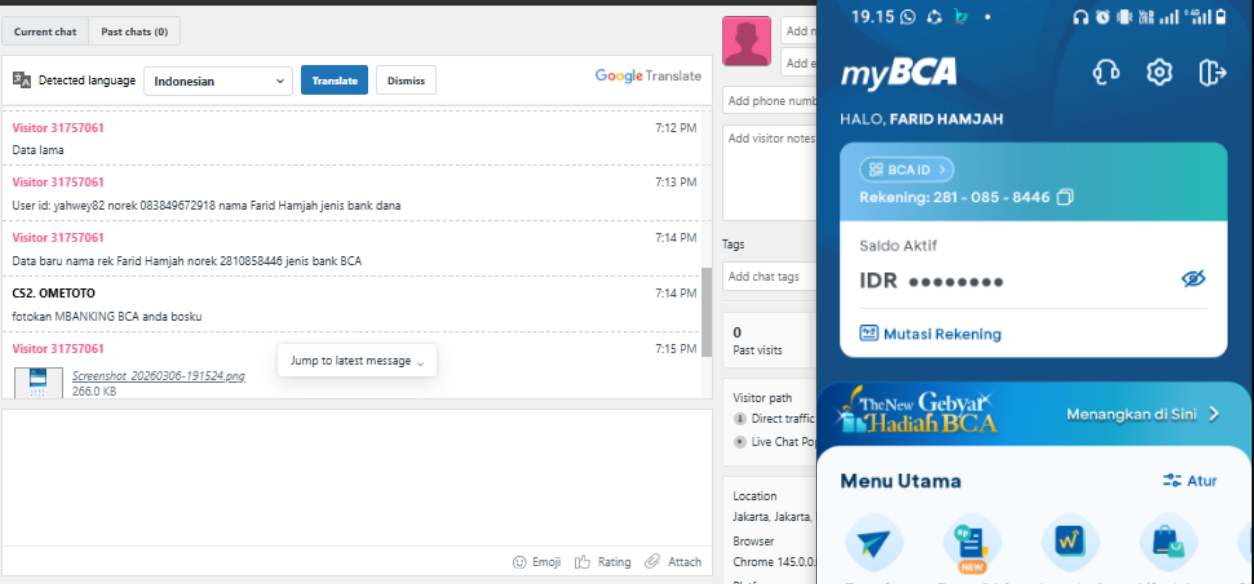Click the visitor avatar picture
Viewport: 1254px width, 584px height.
747,41
